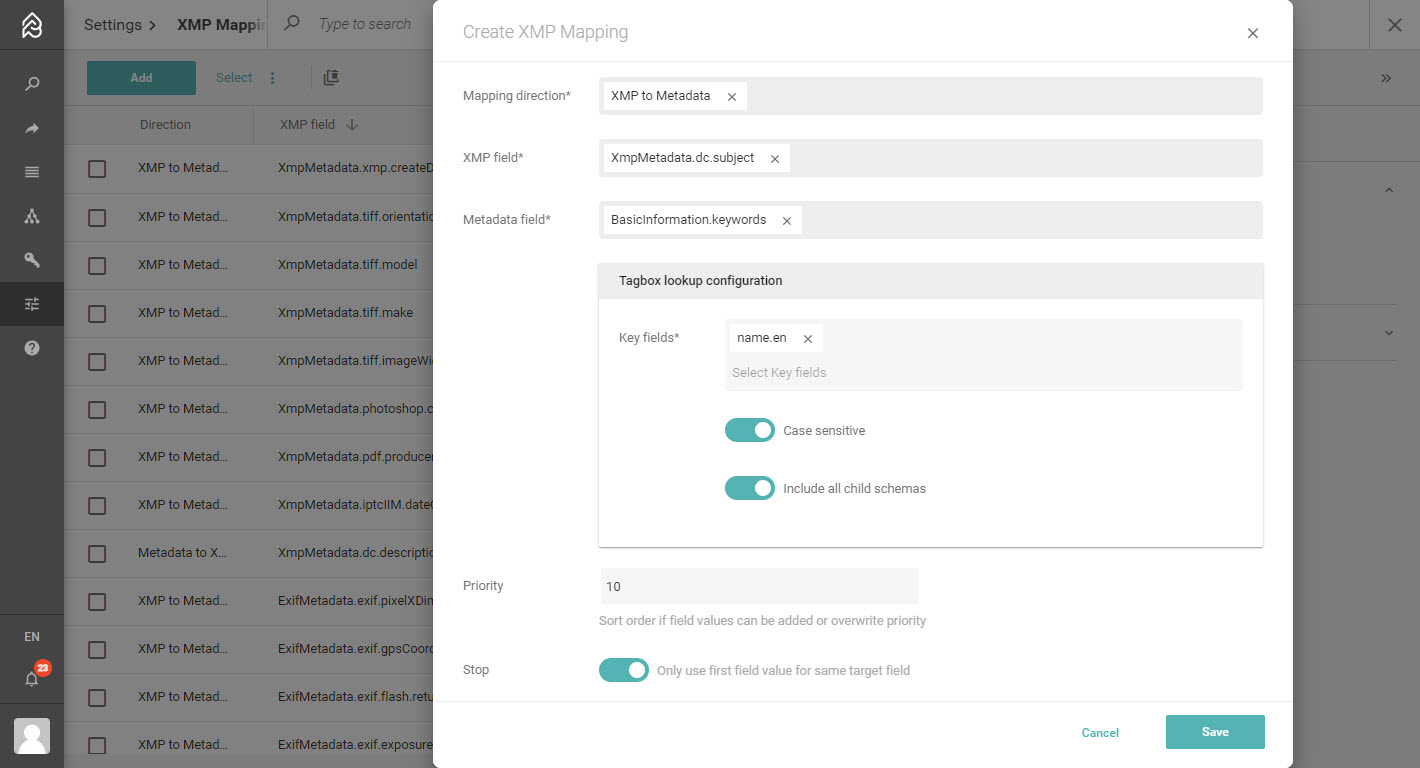The height and width of the screenshot is (768, 1420).
Task: Remove the XmpMetadata.dc.subject tag
Action: (x=775, y=159)
